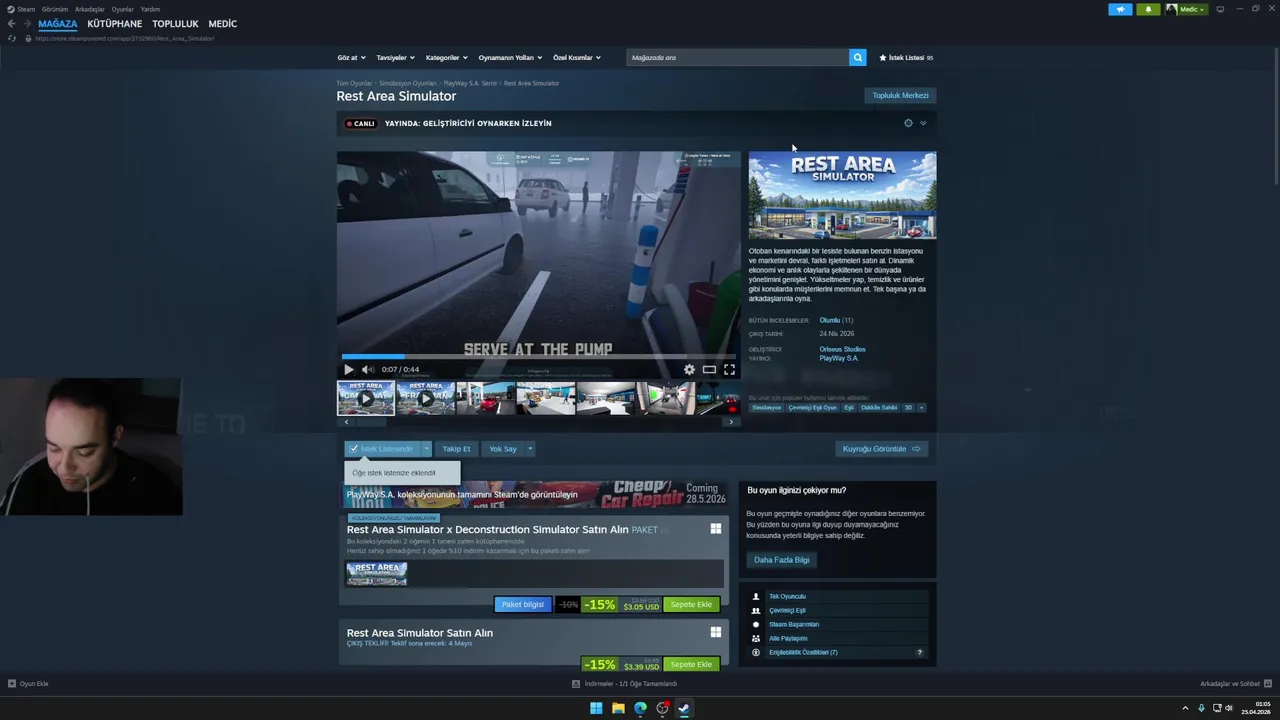Open the Oynamanın Yolları dropdown menu
Screen dimensions: 1280x720
coord(510,57)
